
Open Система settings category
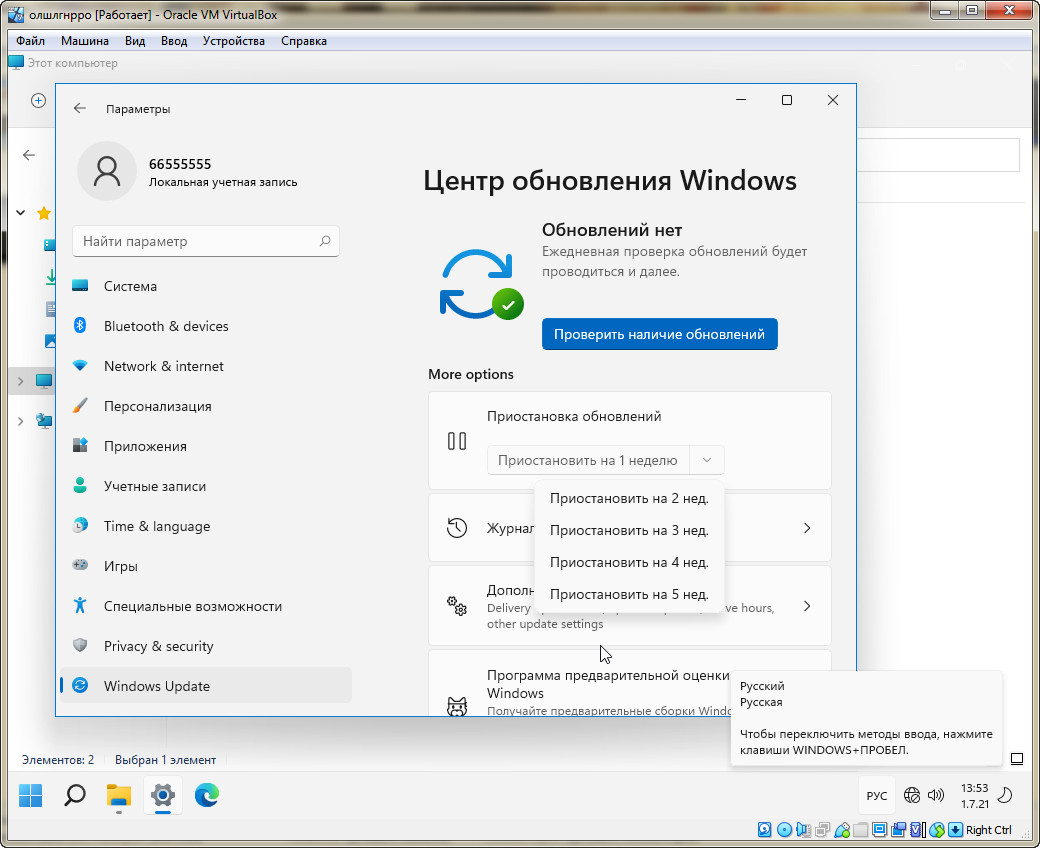[x=130, y=286]
